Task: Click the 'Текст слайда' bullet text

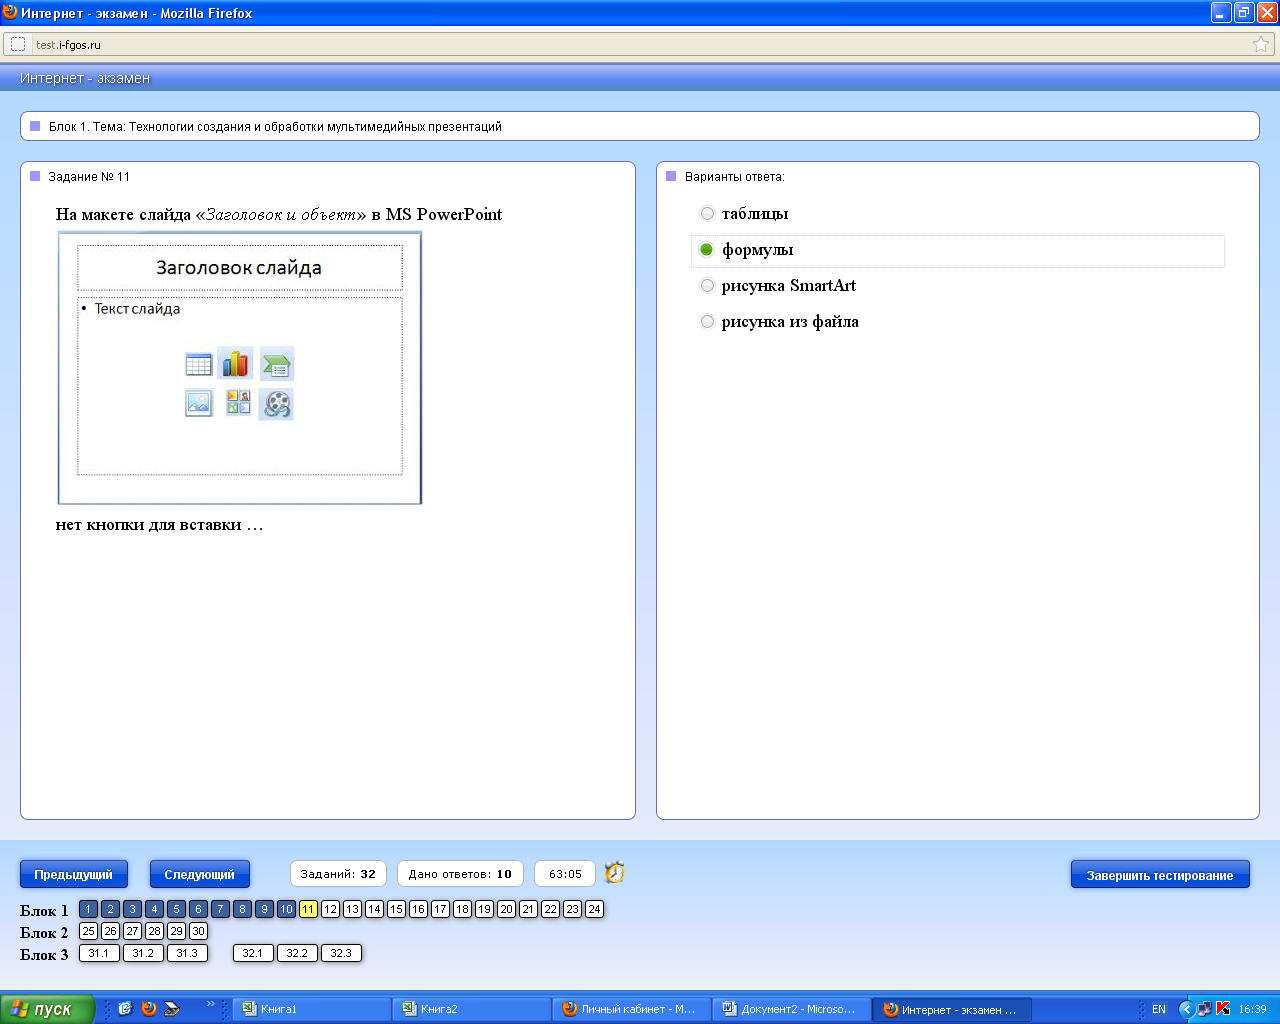Action: point(137,309)
